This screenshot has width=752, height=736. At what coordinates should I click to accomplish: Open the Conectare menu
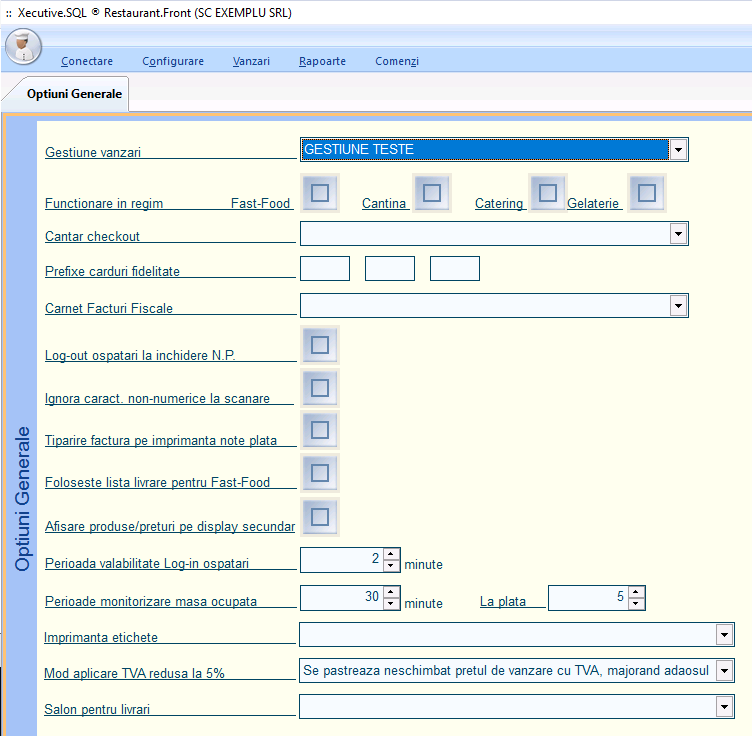point(87,61)
